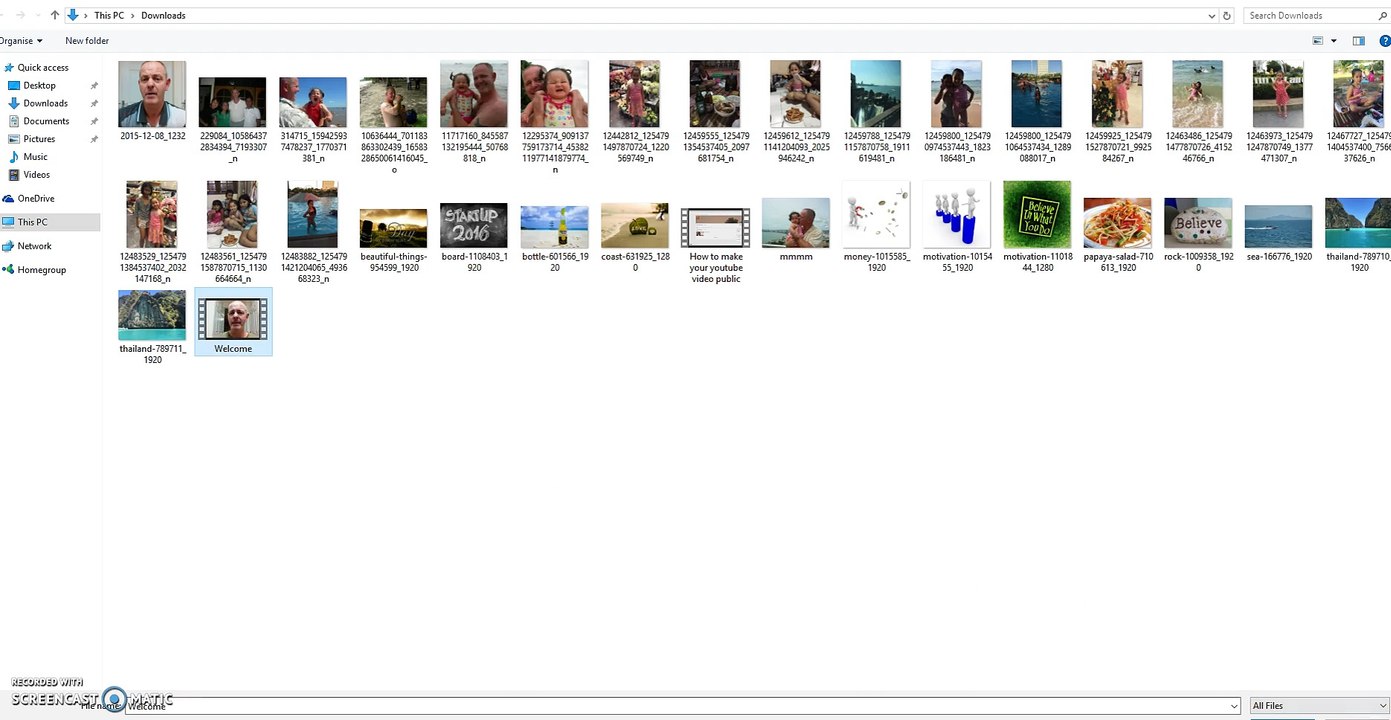Image resolution: width=1391 pixels, height=720 pixels.
Task: Select the file starting with 12442812_125479
Action: (x=635, y=112)
